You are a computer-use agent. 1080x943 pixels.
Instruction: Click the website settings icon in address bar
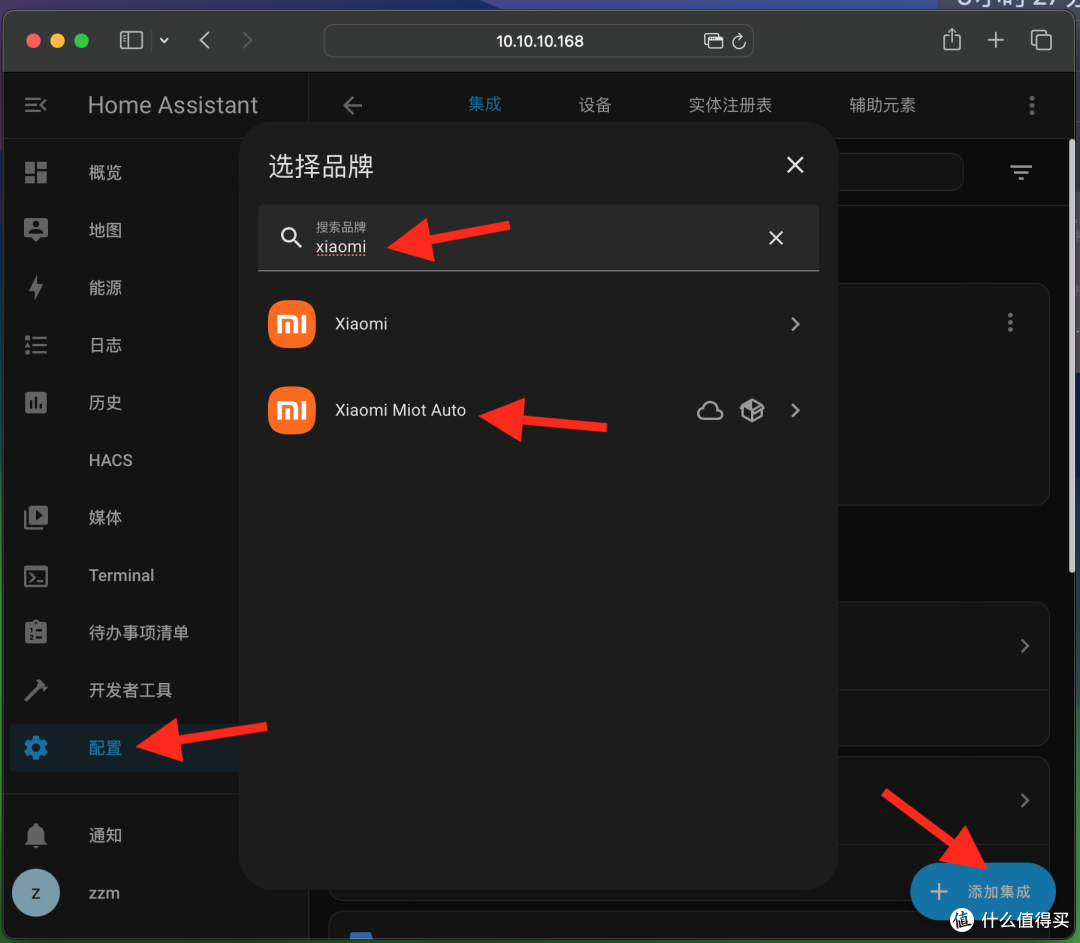coord(713,41)
